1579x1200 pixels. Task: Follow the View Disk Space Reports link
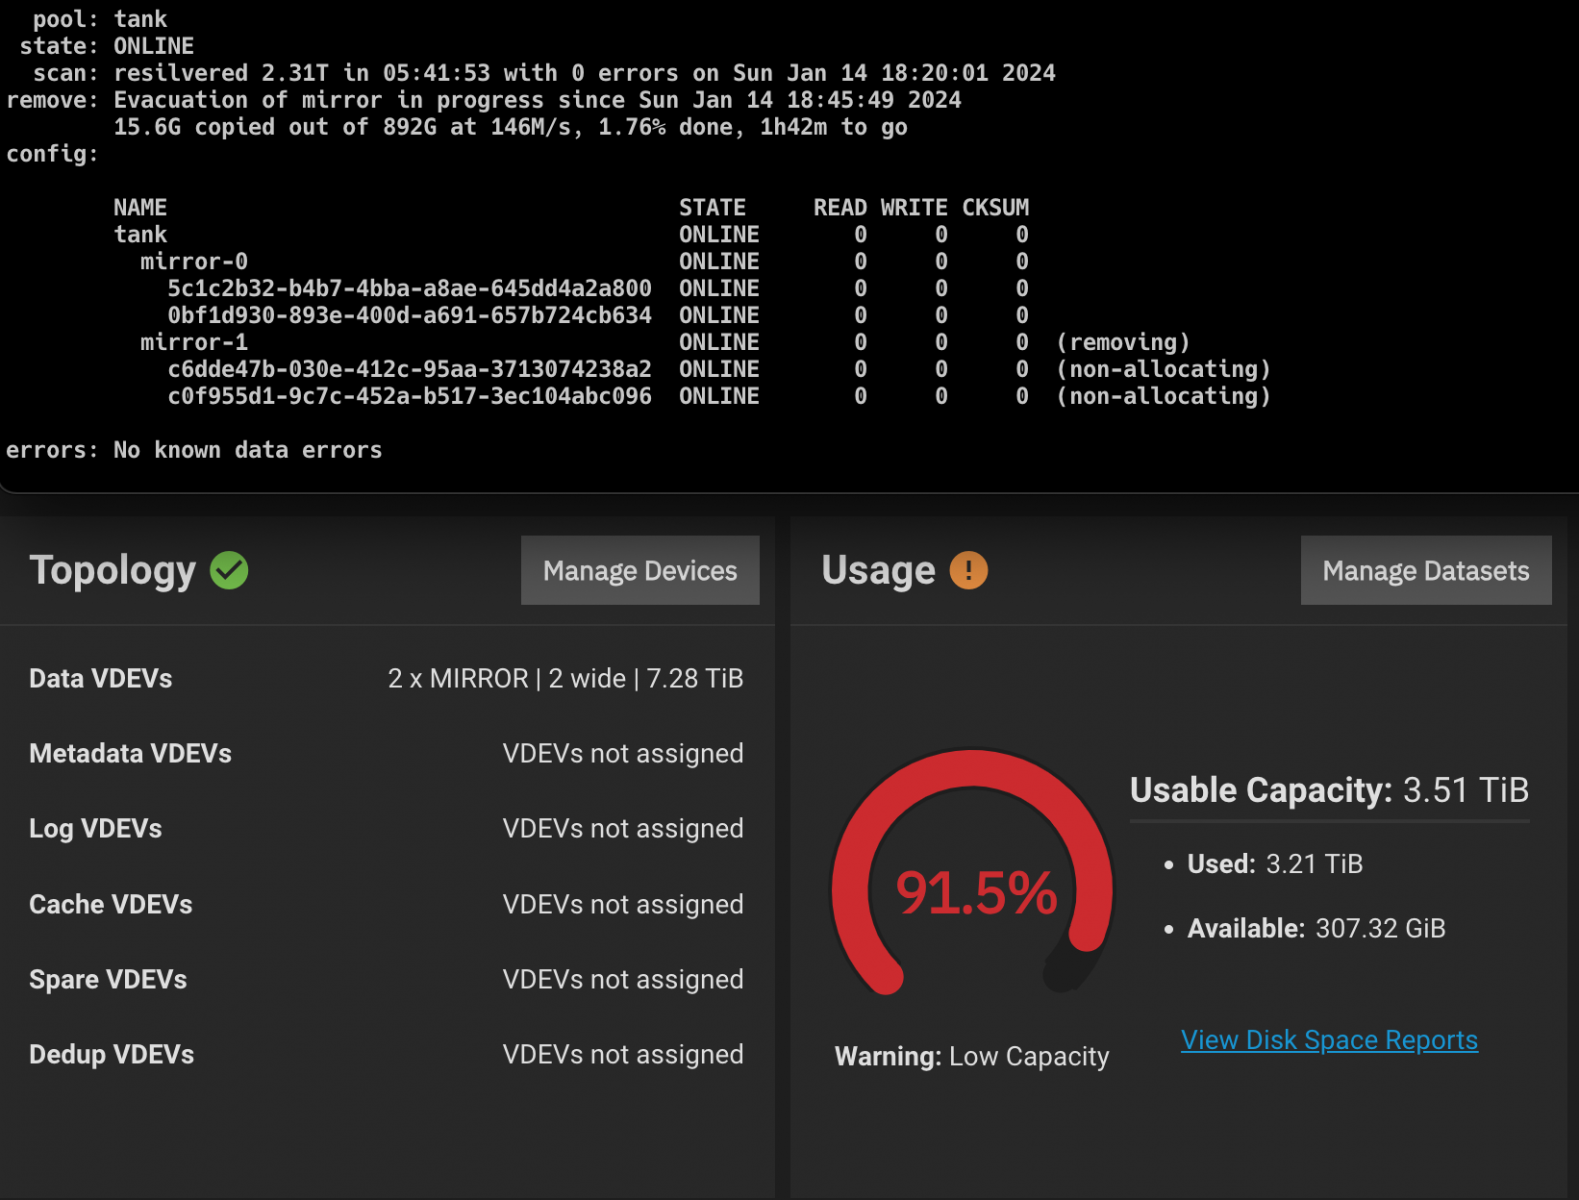click(x=1329, y=1040)
